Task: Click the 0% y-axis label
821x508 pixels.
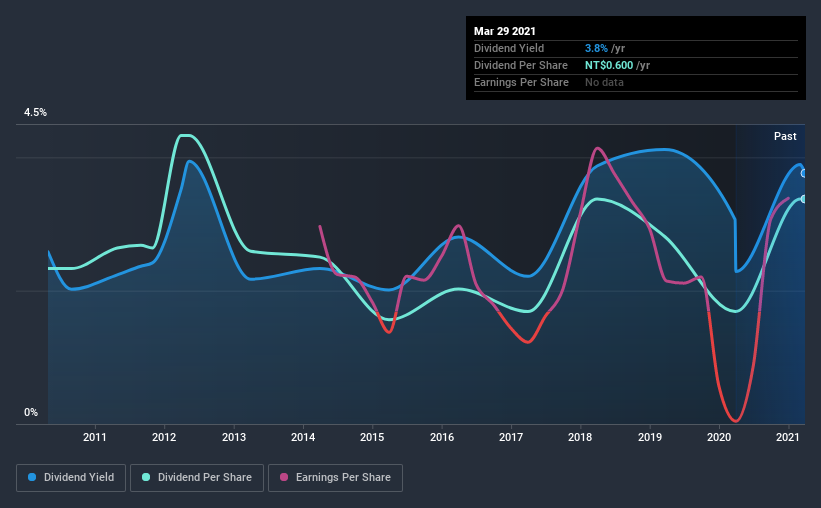Action: [31, 413]
